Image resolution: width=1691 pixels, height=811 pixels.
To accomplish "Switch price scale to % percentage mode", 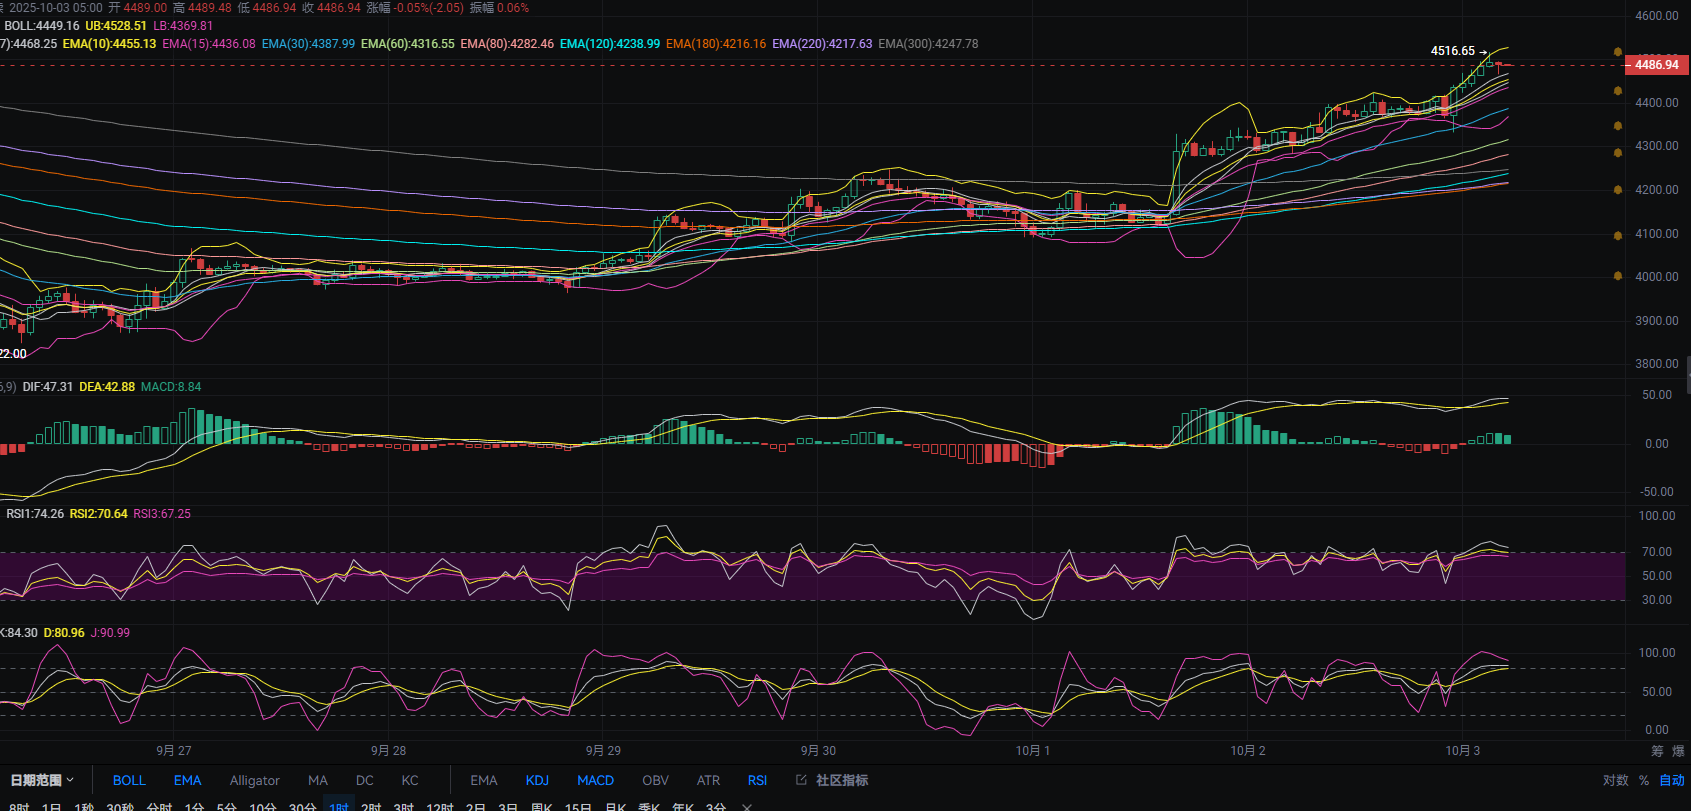I will point(1644,780).
